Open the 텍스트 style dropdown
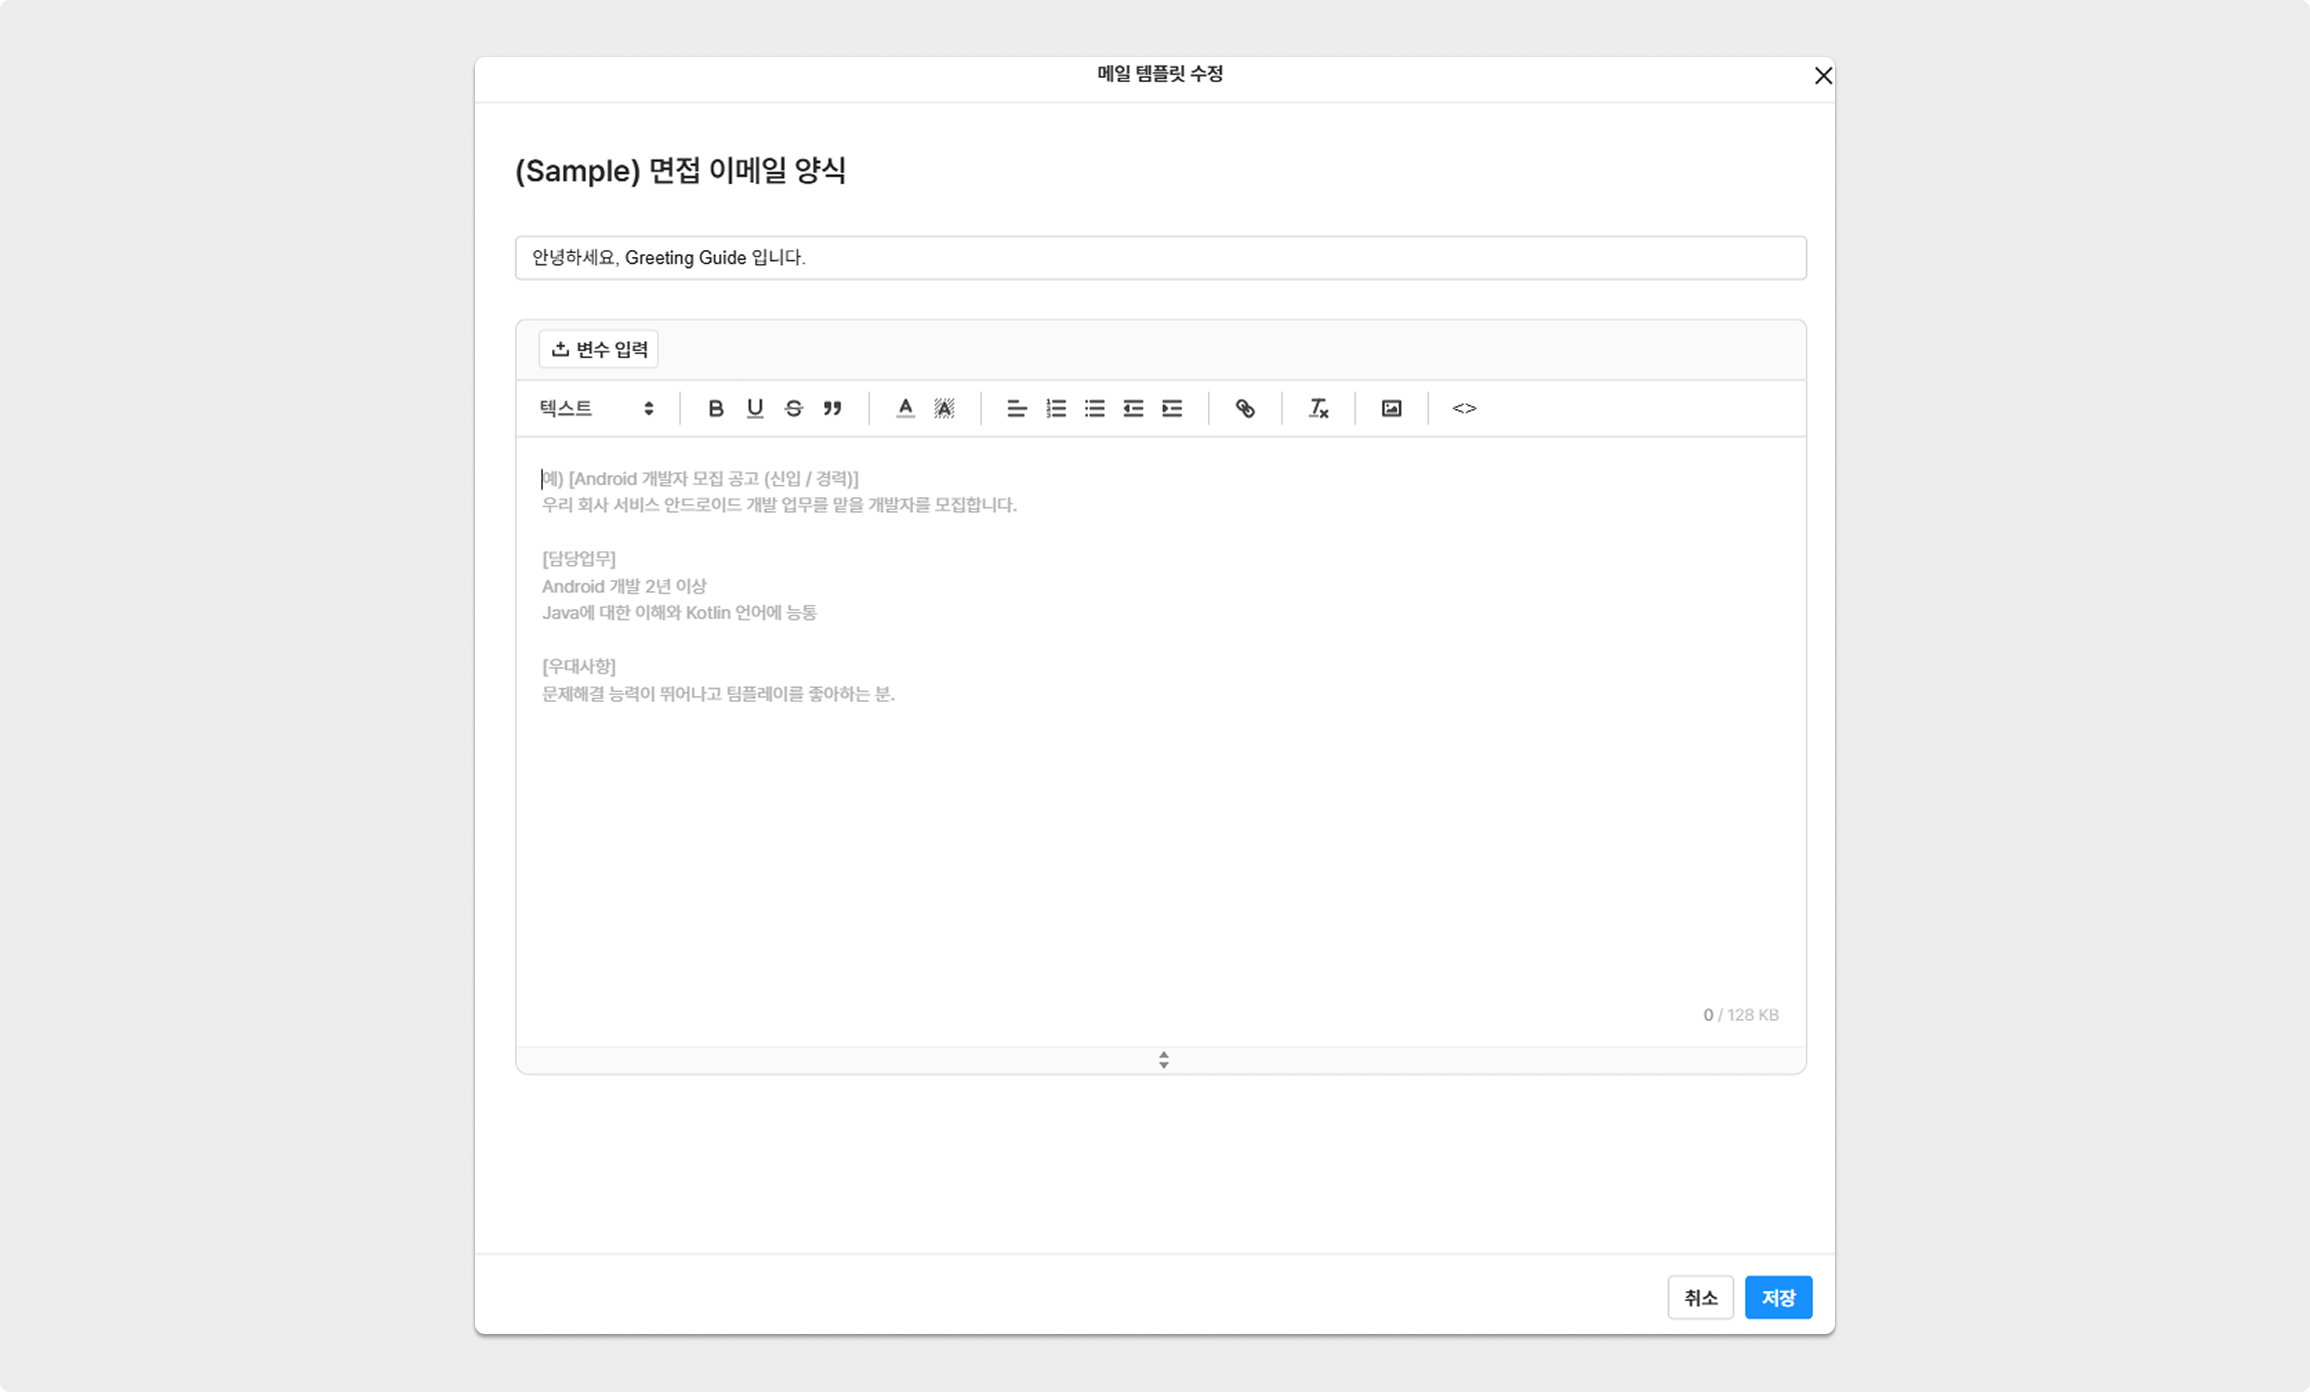Screen dimensions: 2310x1392 (596, 408)
